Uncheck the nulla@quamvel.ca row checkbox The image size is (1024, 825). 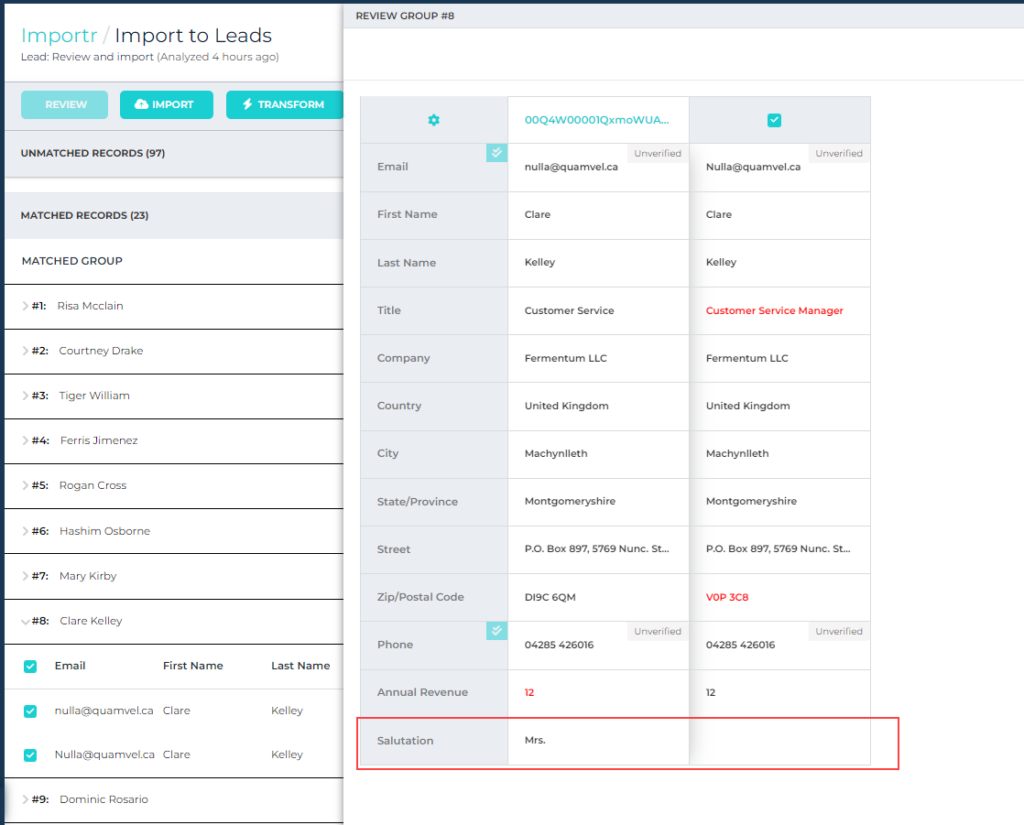pyautogui.click(x=30, y=711)
